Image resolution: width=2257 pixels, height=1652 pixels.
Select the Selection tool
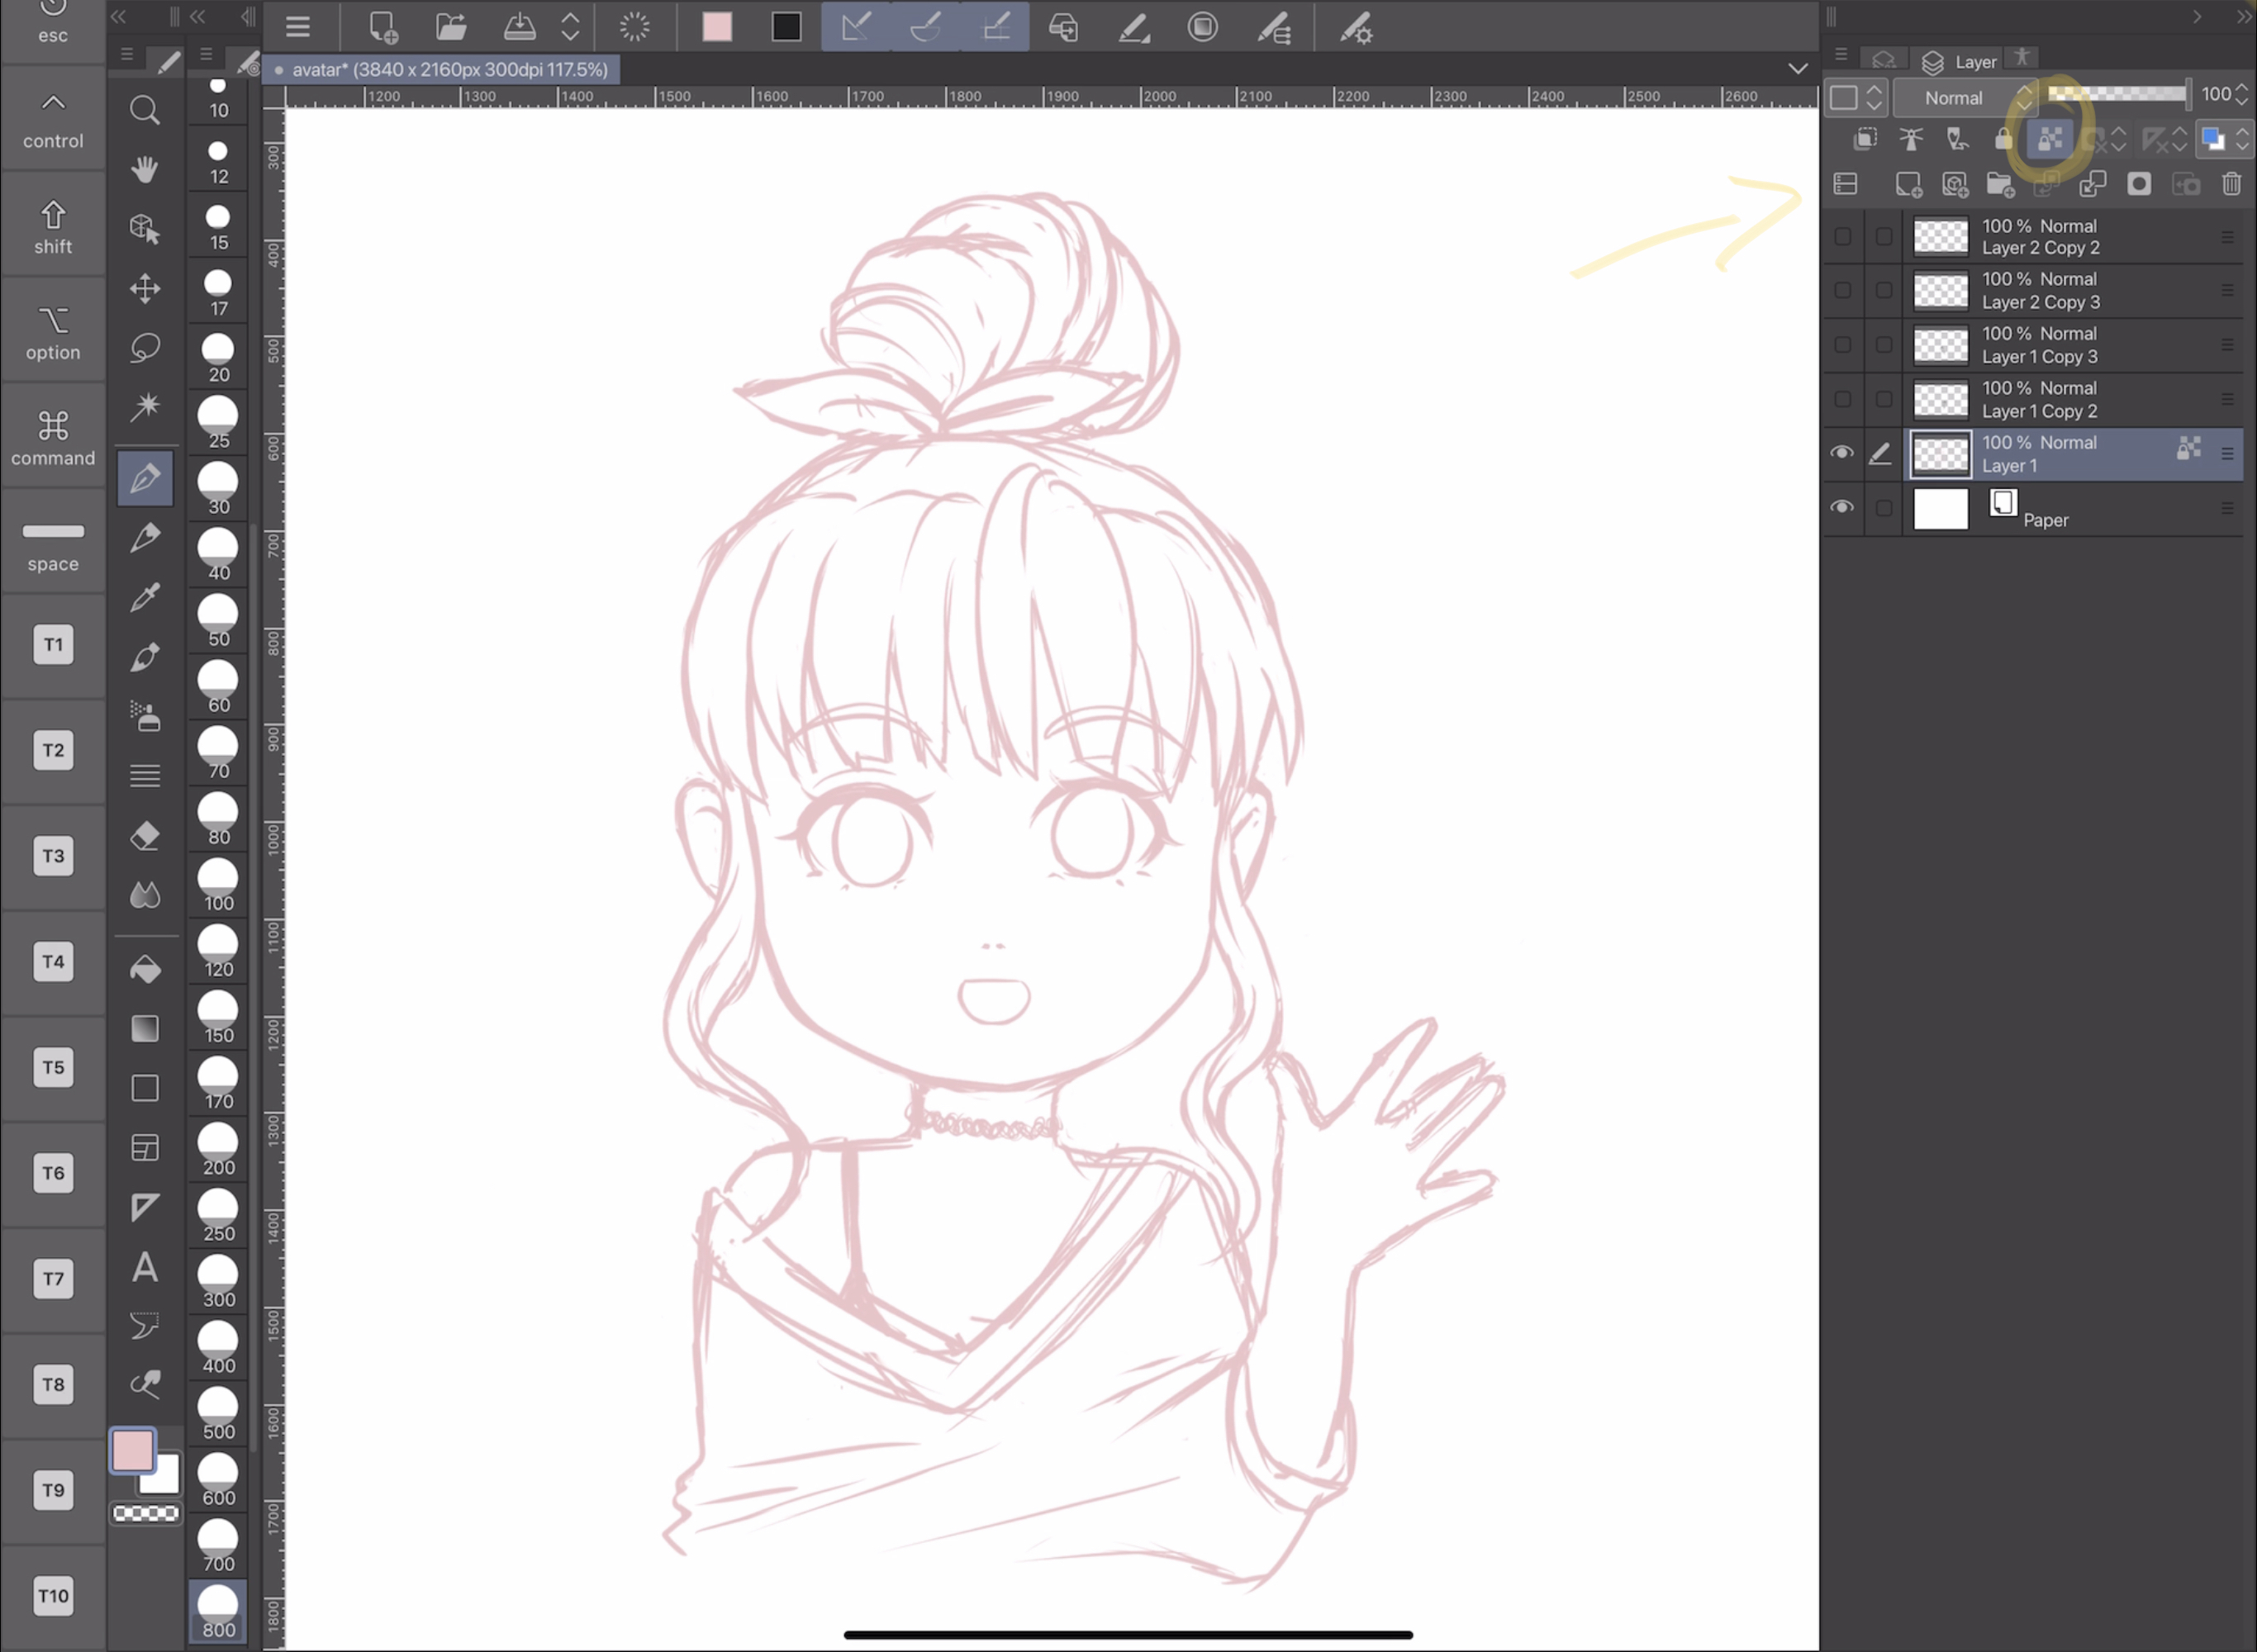[145, 347]
